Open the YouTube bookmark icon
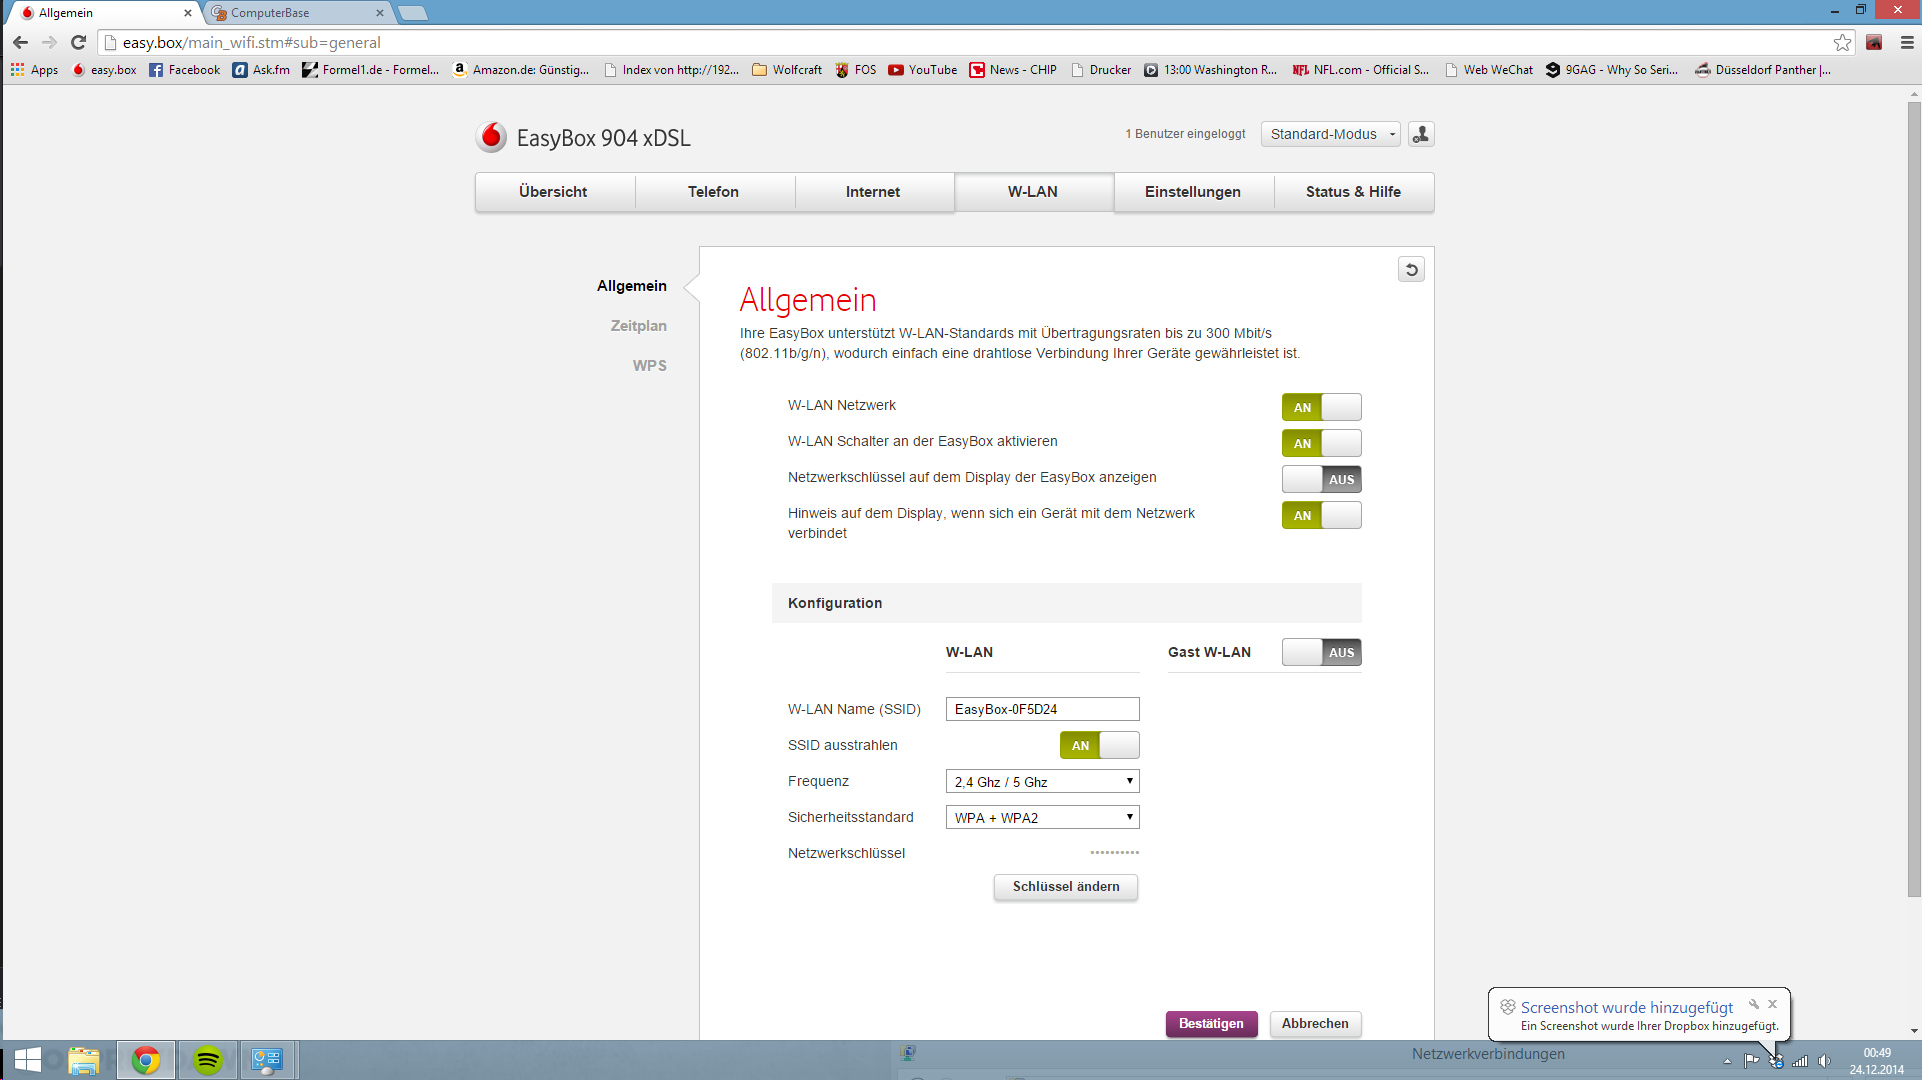This screenshot has width=1922, height=1080. [x=896, y=70]
